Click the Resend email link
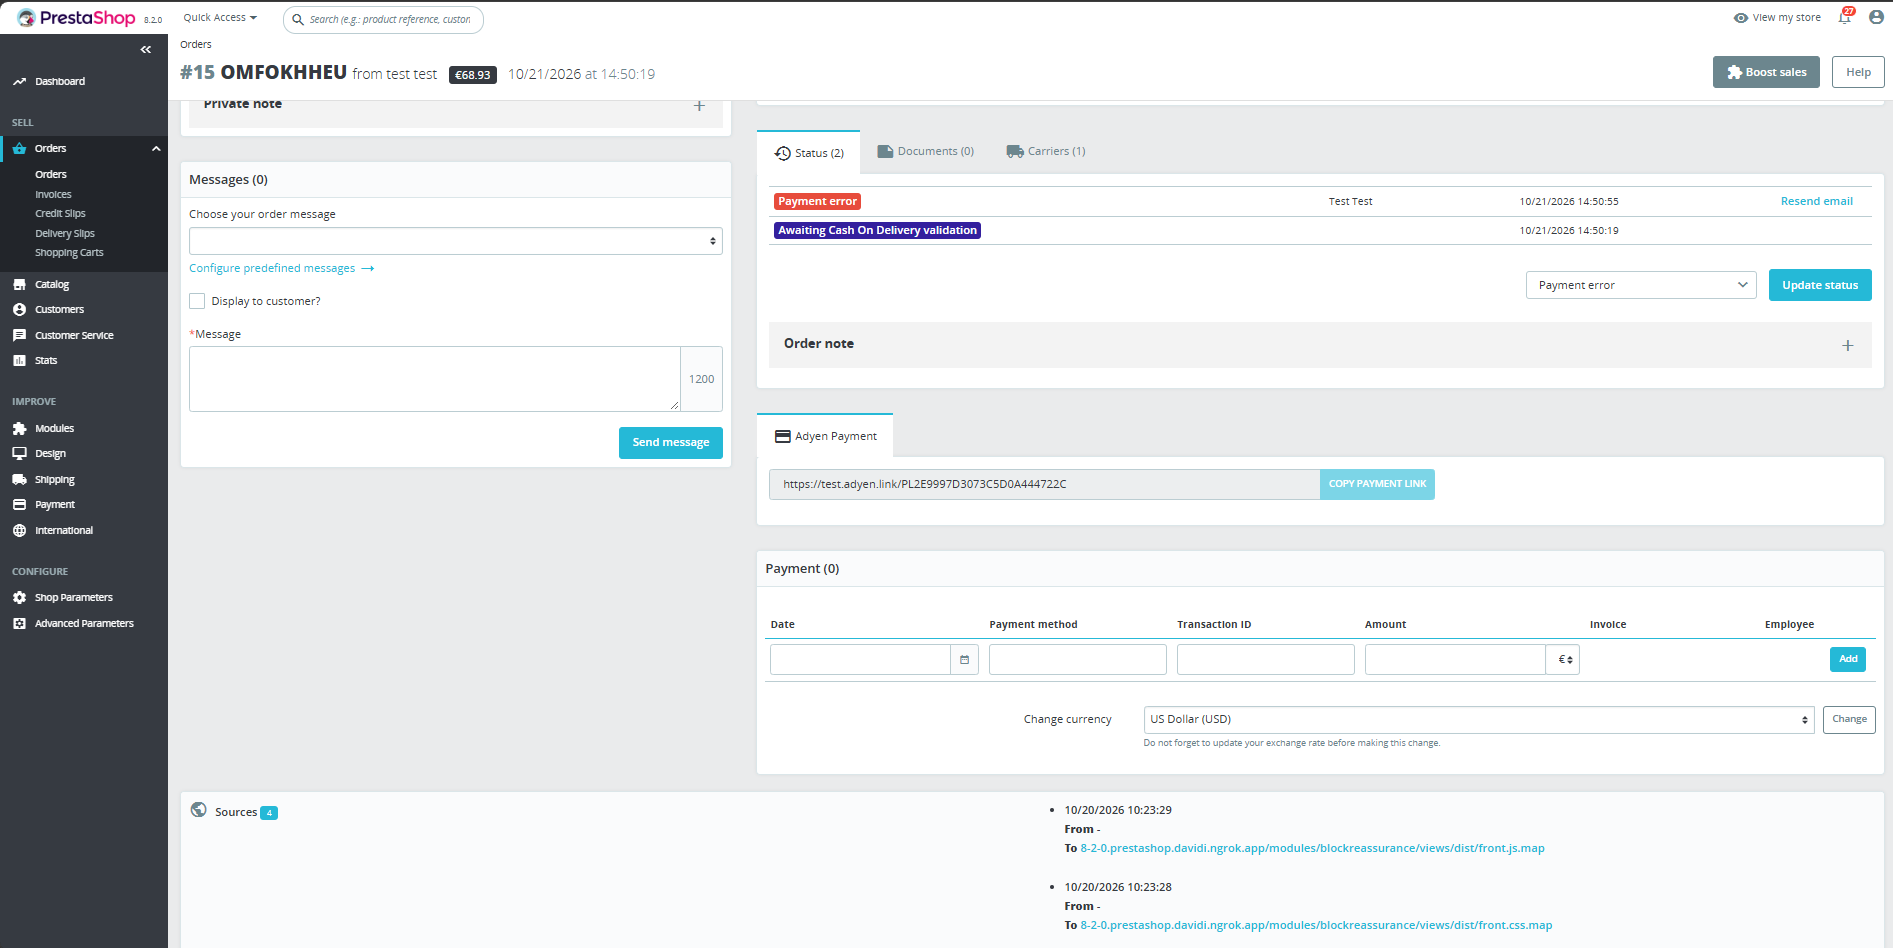Screen dimensions: 1893x948 (x=1816, y=202)
